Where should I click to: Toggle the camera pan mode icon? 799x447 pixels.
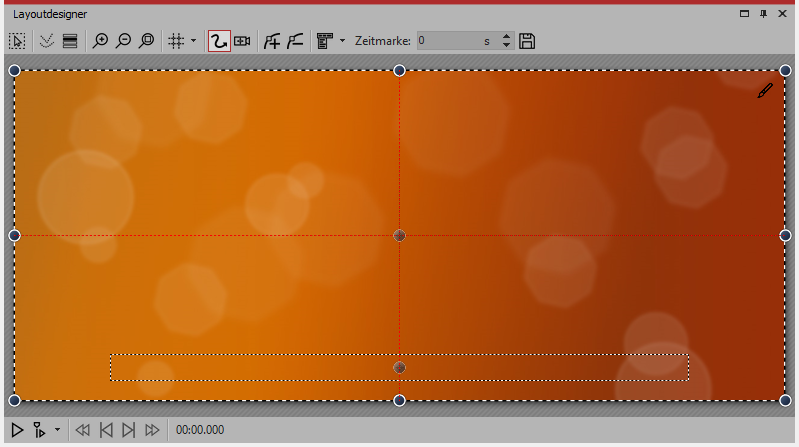coord(241,41)
